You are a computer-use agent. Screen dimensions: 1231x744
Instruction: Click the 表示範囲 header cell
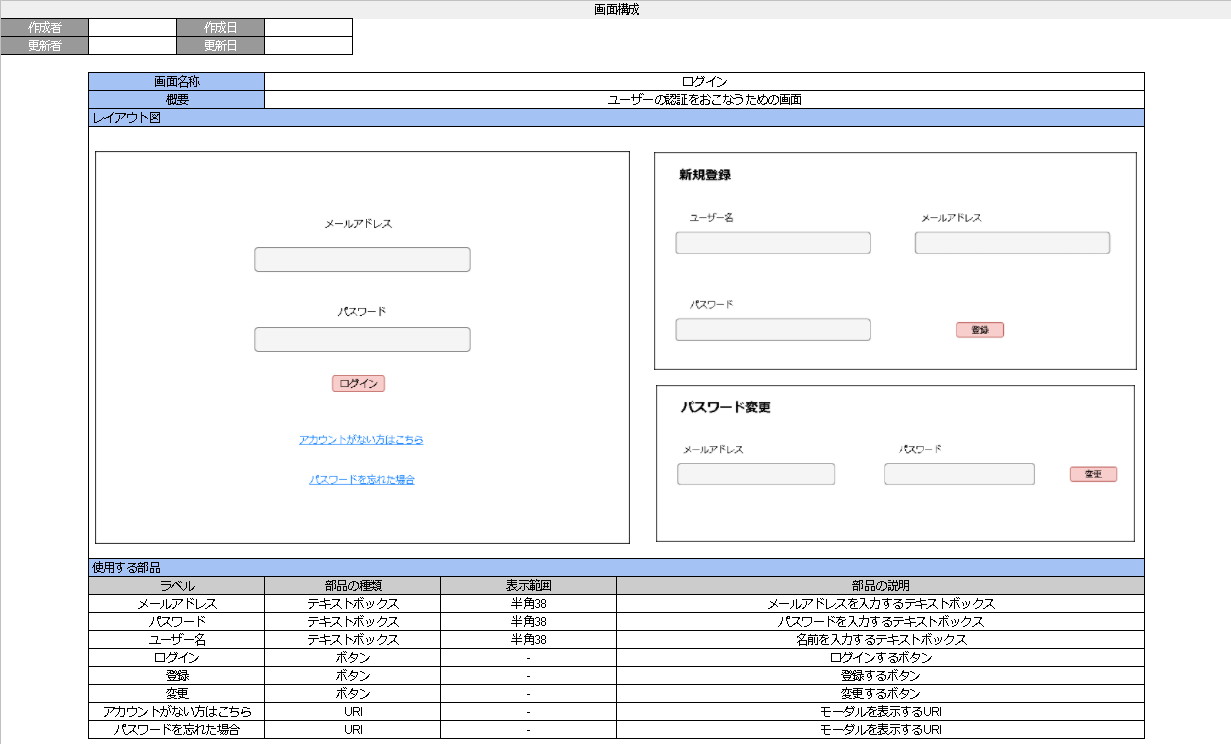(x=528, y=585)
